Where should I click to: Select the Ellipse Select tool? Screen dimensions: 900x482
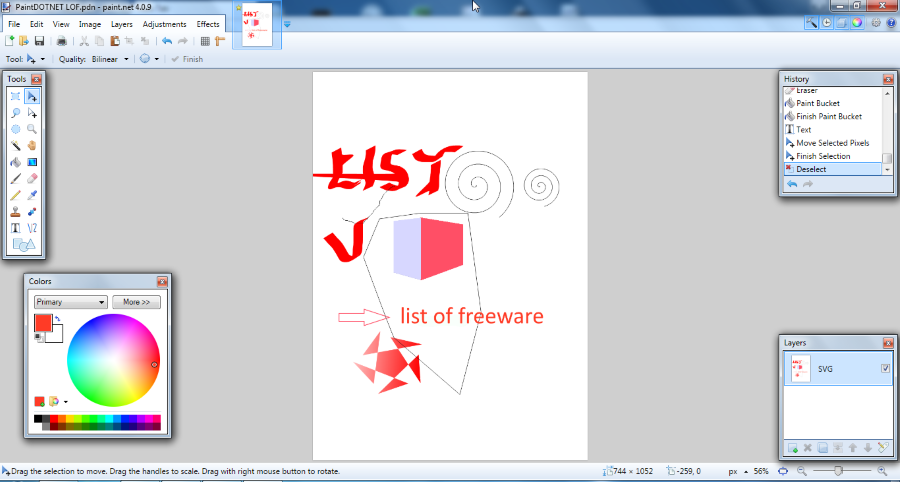15,129
